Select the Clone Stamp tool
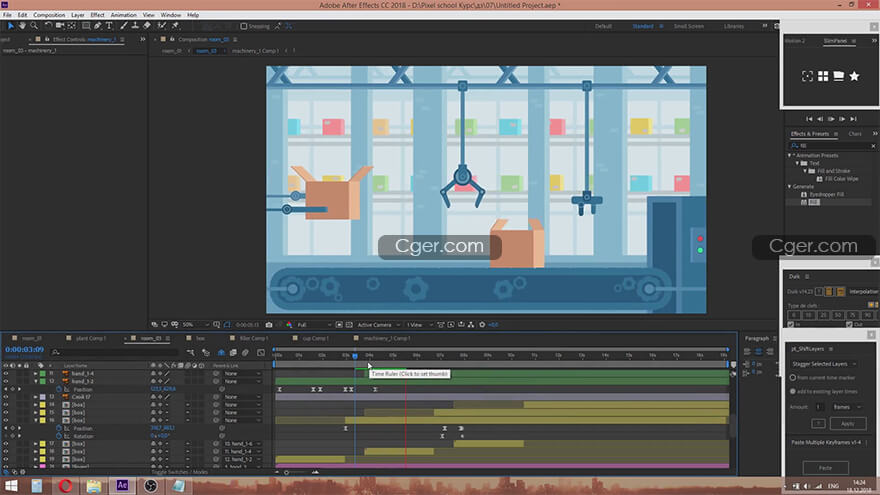880x495 pixels. pos(135,26)
